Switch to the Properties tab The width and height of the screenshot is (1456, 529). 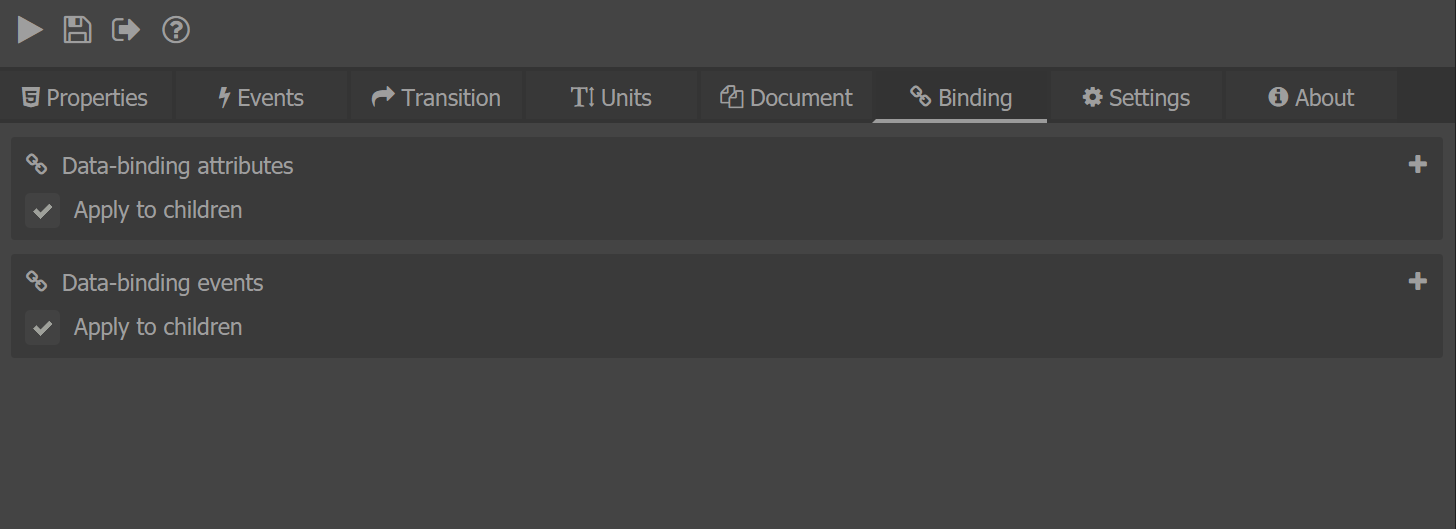pyautogui.click(x=86, y=97)
